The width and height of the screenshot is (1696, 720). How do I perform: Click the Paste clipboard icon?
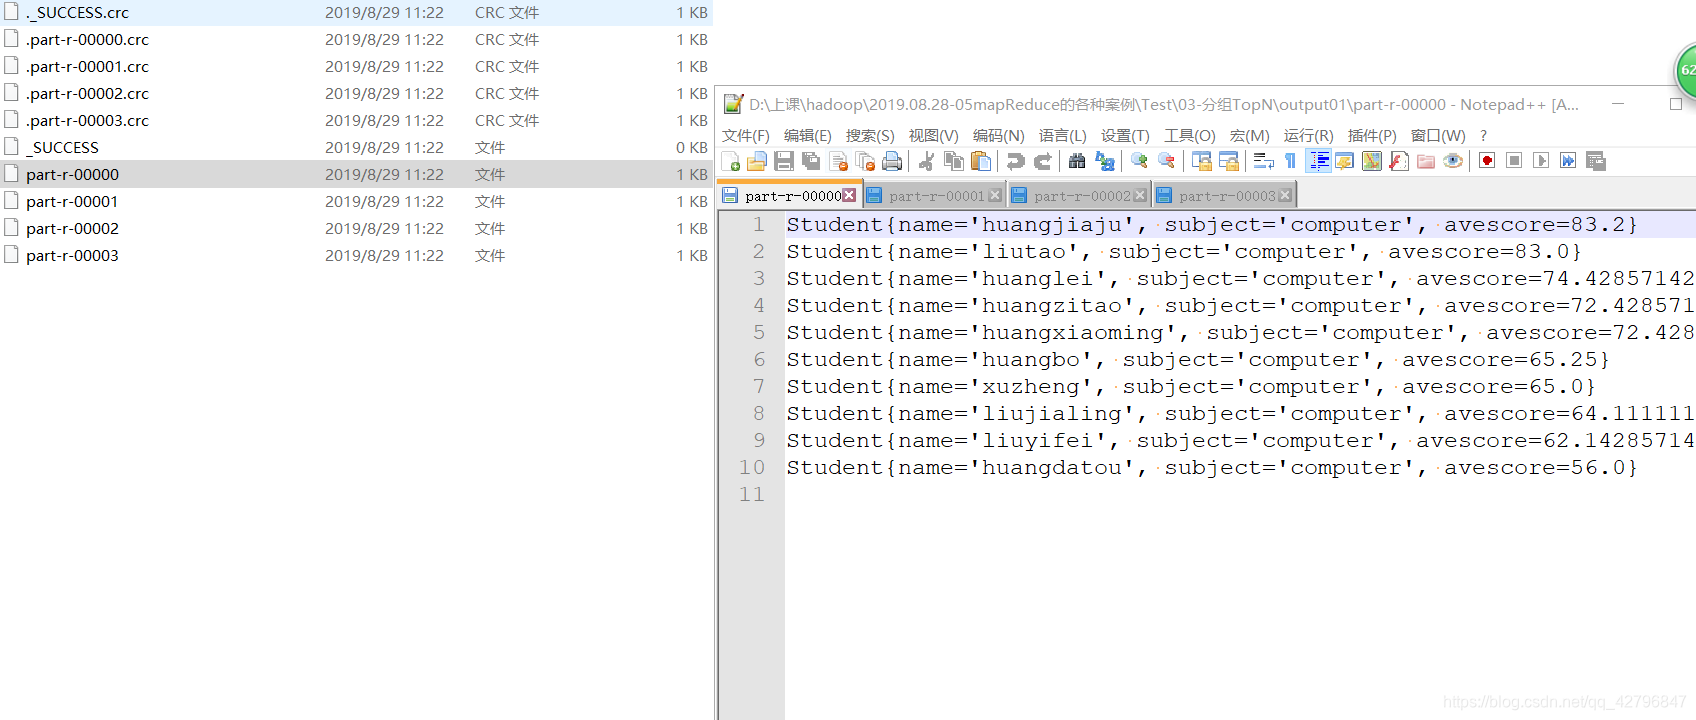click(x=981, y=161)
